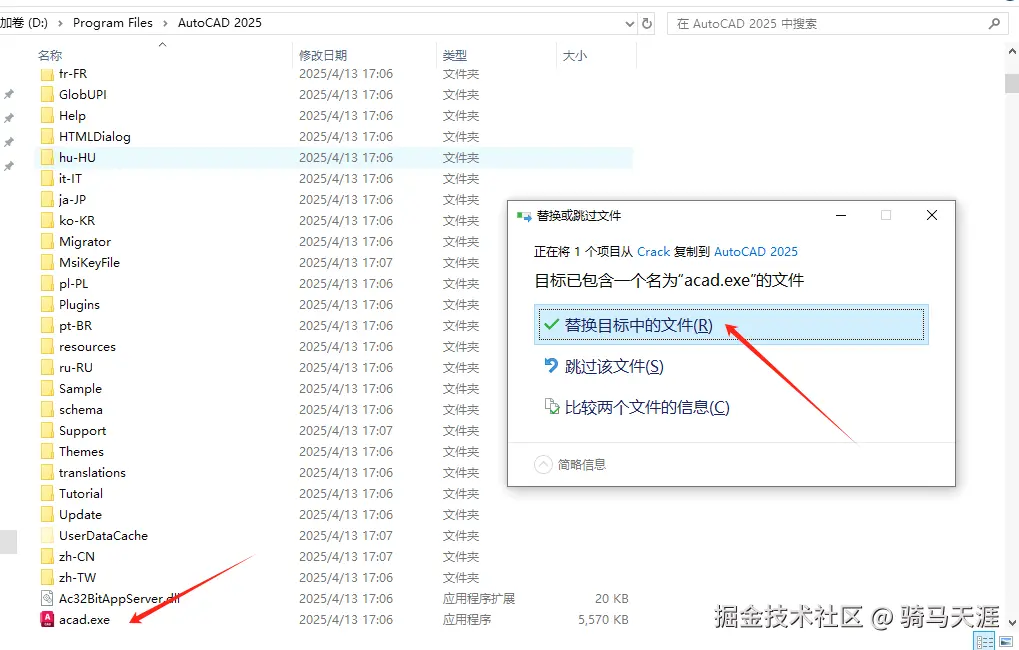Select the ja-JP folder name
Image resolution: width=1019 pixels, height=650 pixels.
72,200
